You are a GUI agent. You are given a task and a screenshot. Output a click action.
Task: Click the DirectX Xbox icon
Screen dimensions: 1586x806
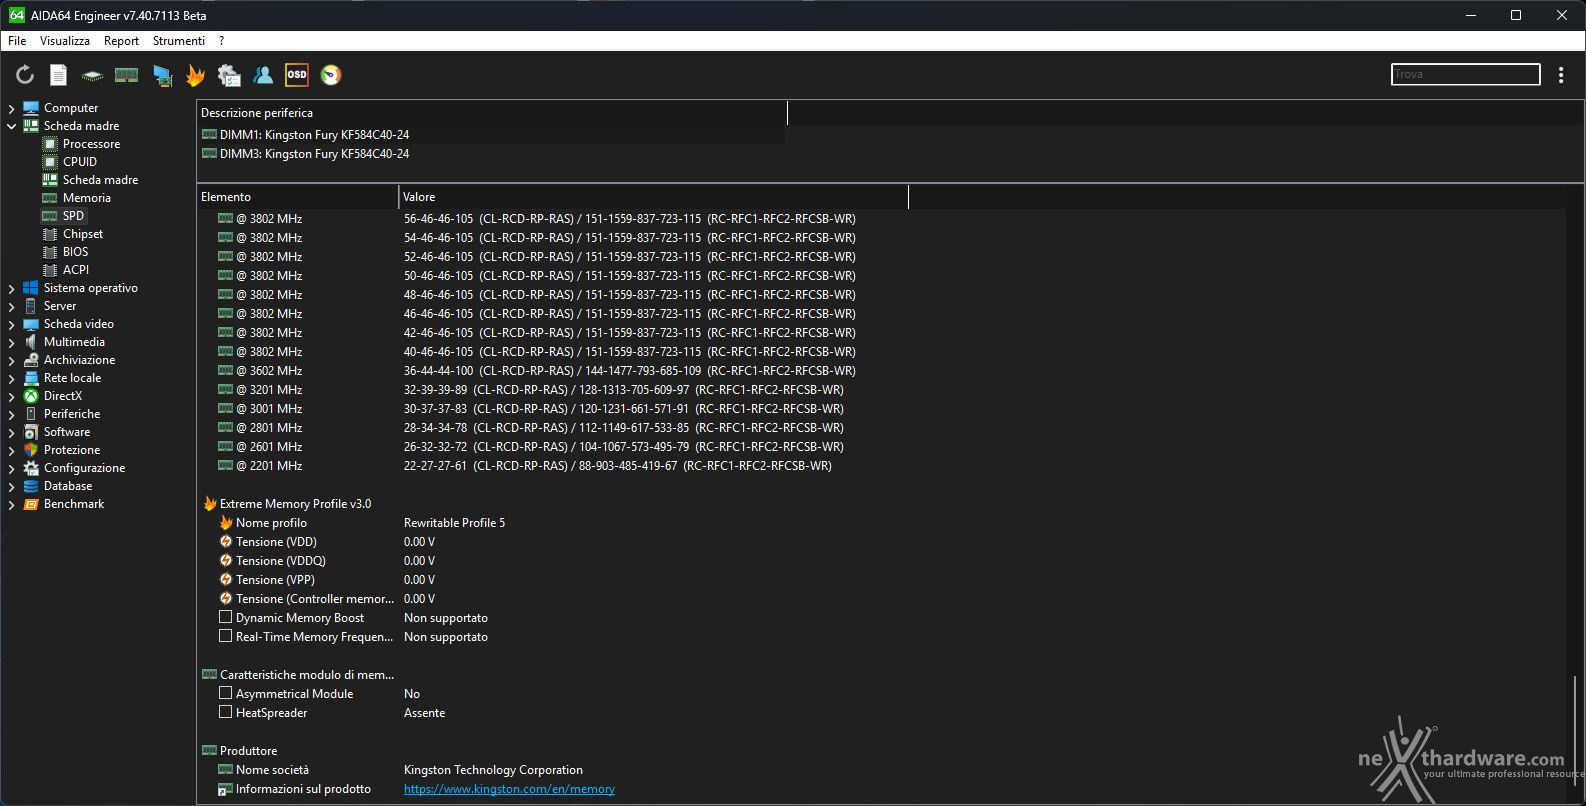pos(31,396)
